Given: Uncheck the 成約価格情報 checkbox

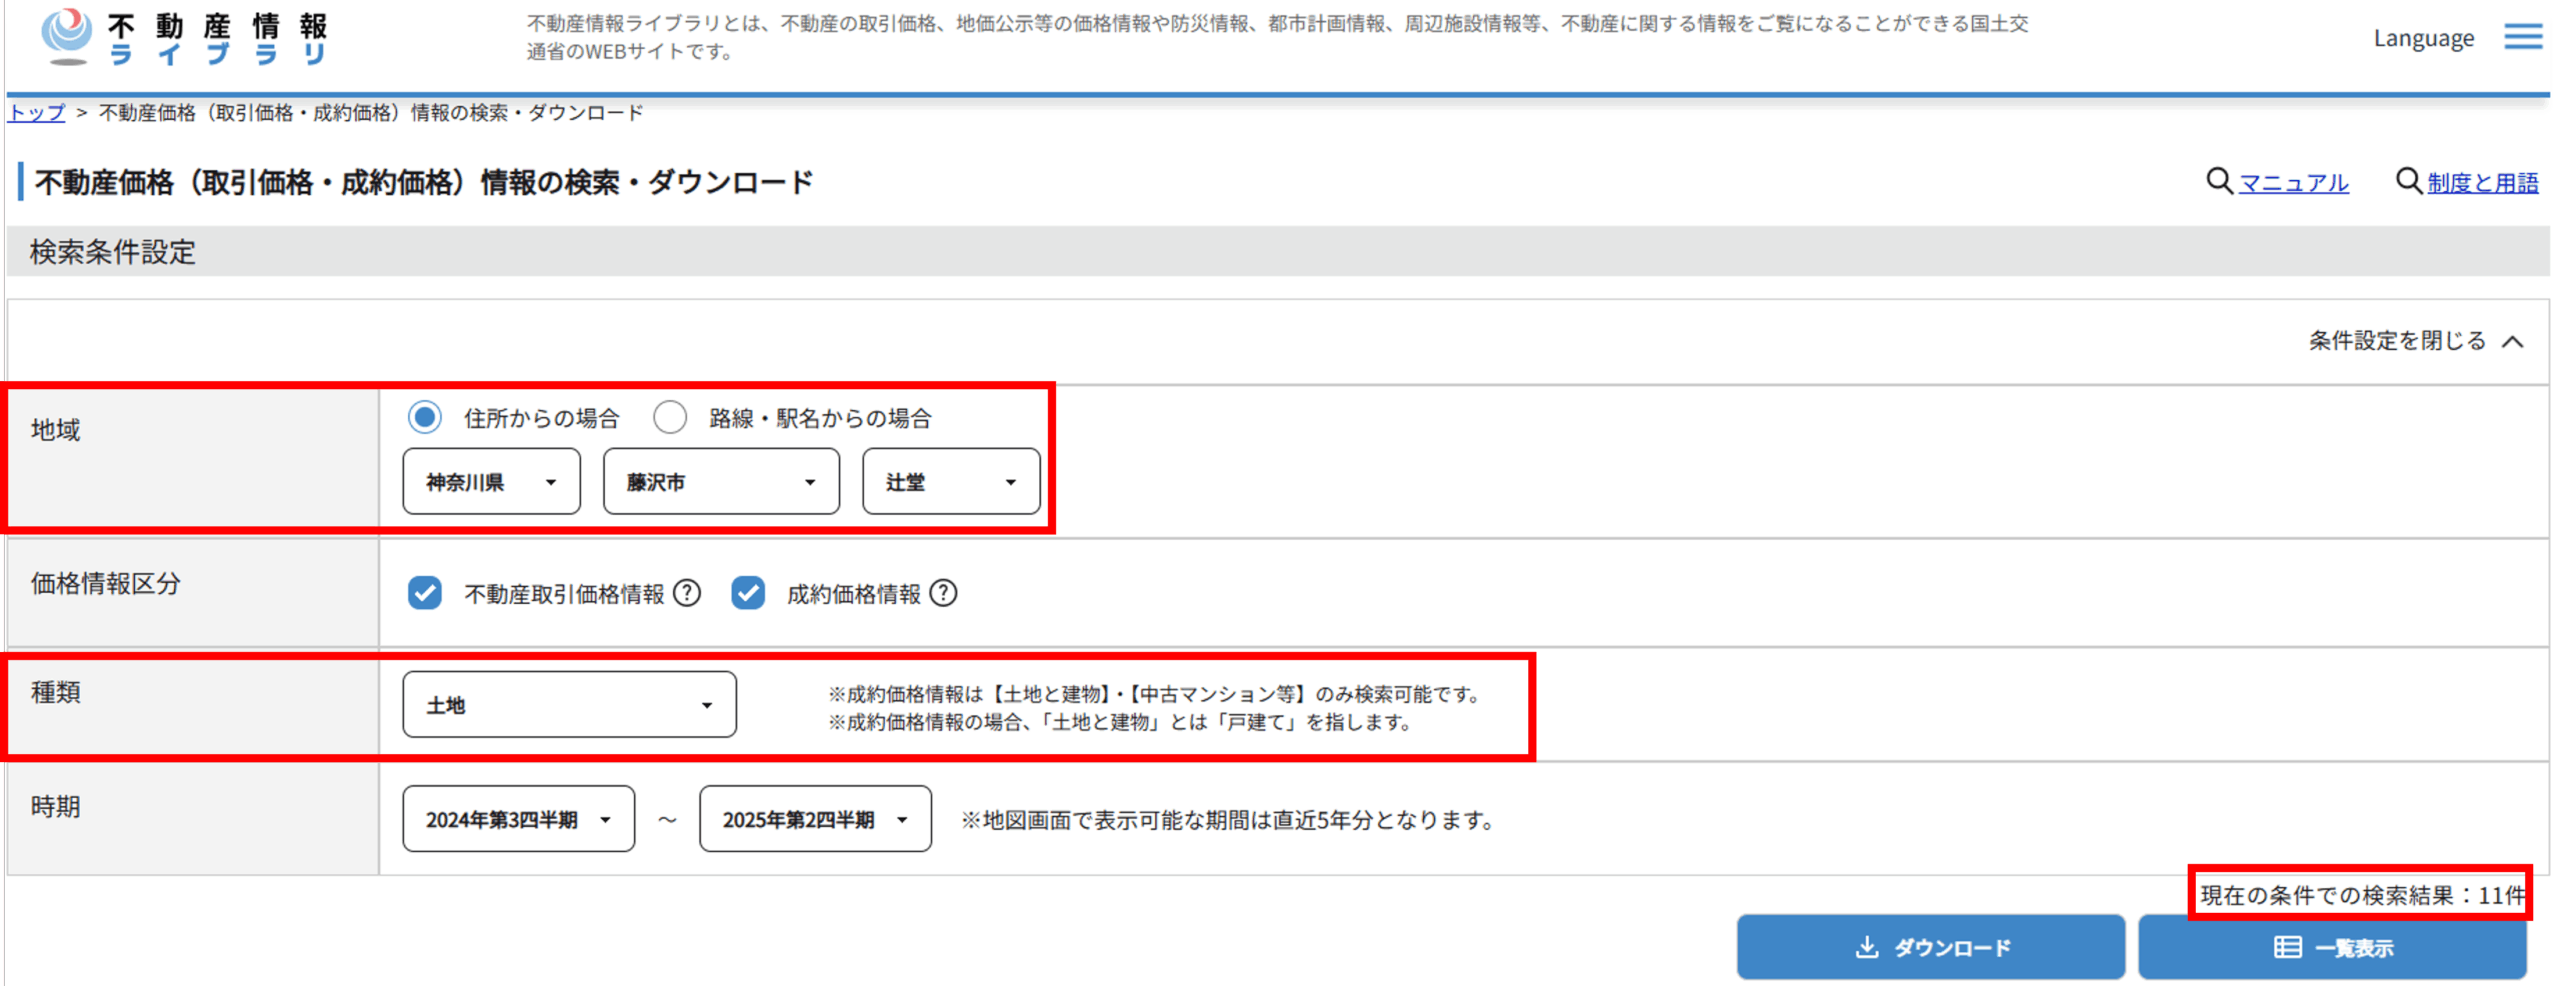Looking at the screenshot, I should (x=749, y=593).
